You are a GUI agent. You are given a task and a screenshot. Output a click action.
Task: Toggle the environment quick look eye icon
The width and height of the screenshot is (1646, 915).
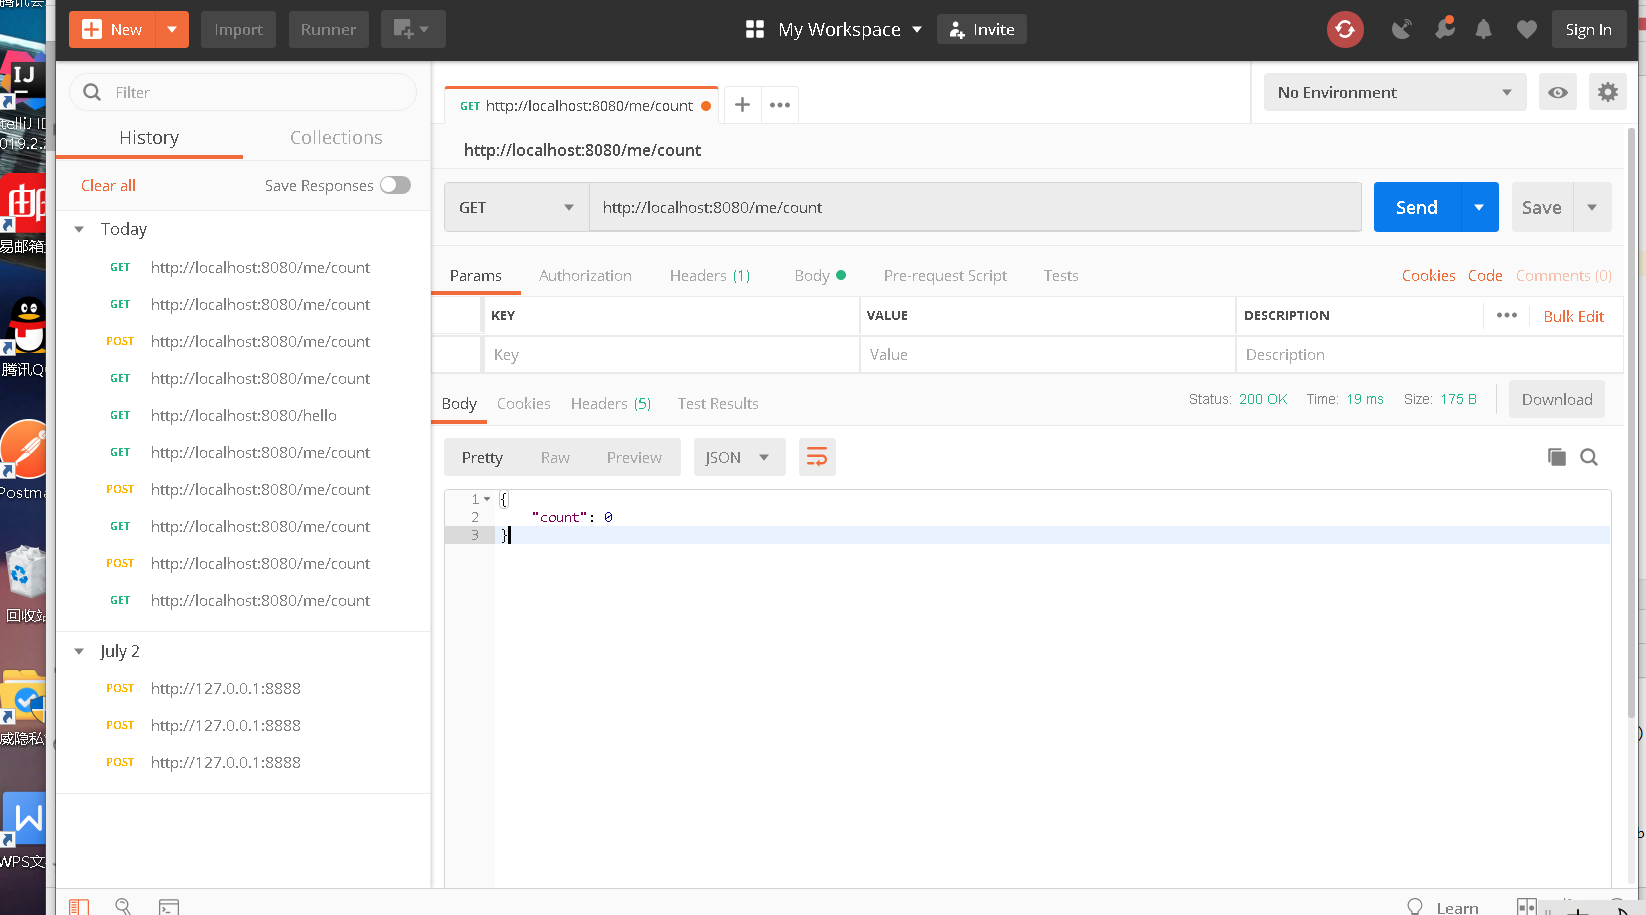tap(1557, 91)
